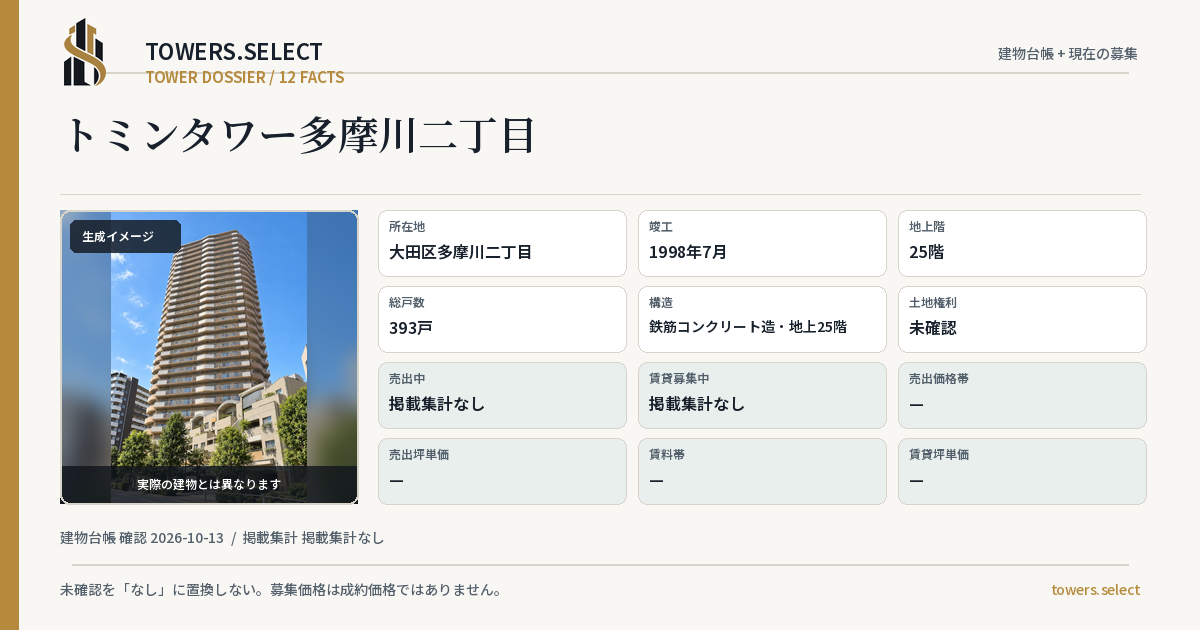Select the 賃料帯 card
Screen dimensions: 1200x630
762,471
